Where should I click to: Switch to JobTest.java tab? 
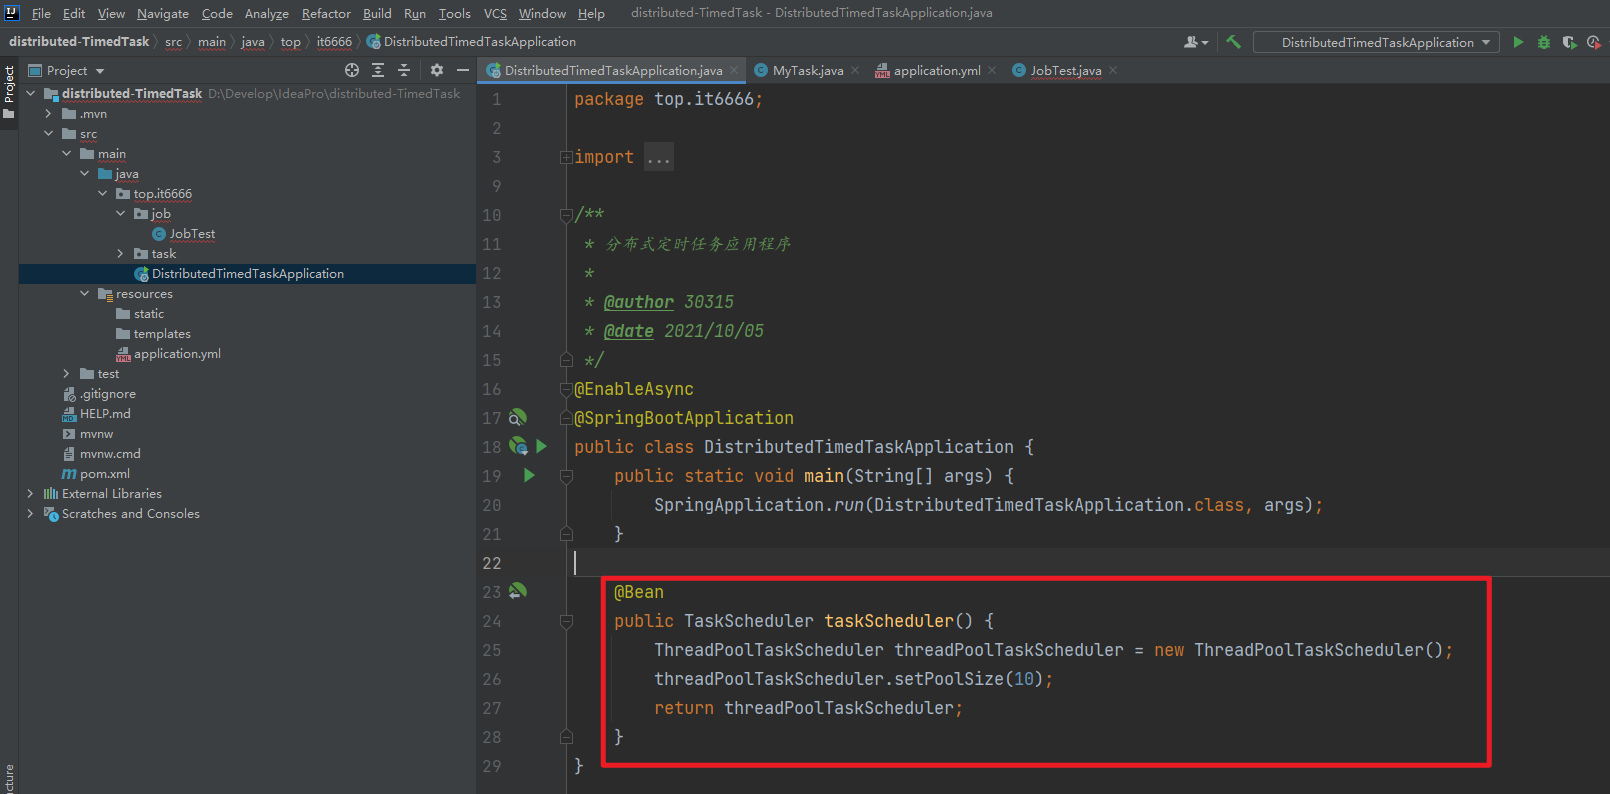(1066, 70)
